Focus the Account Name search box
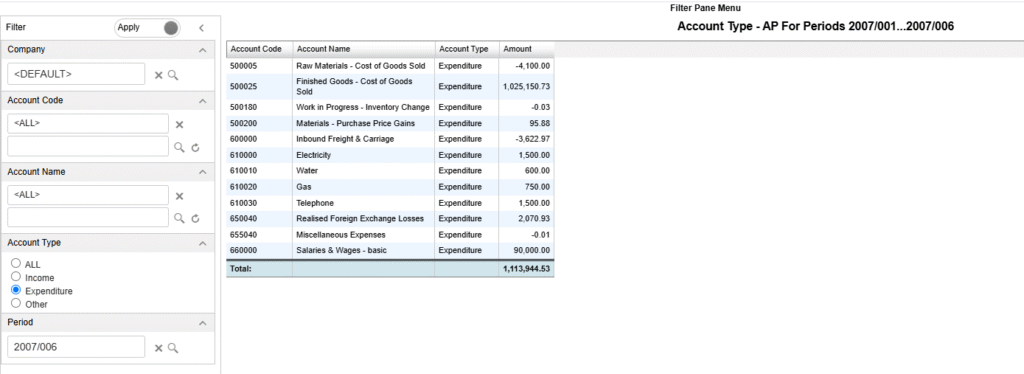 [88, 217]
